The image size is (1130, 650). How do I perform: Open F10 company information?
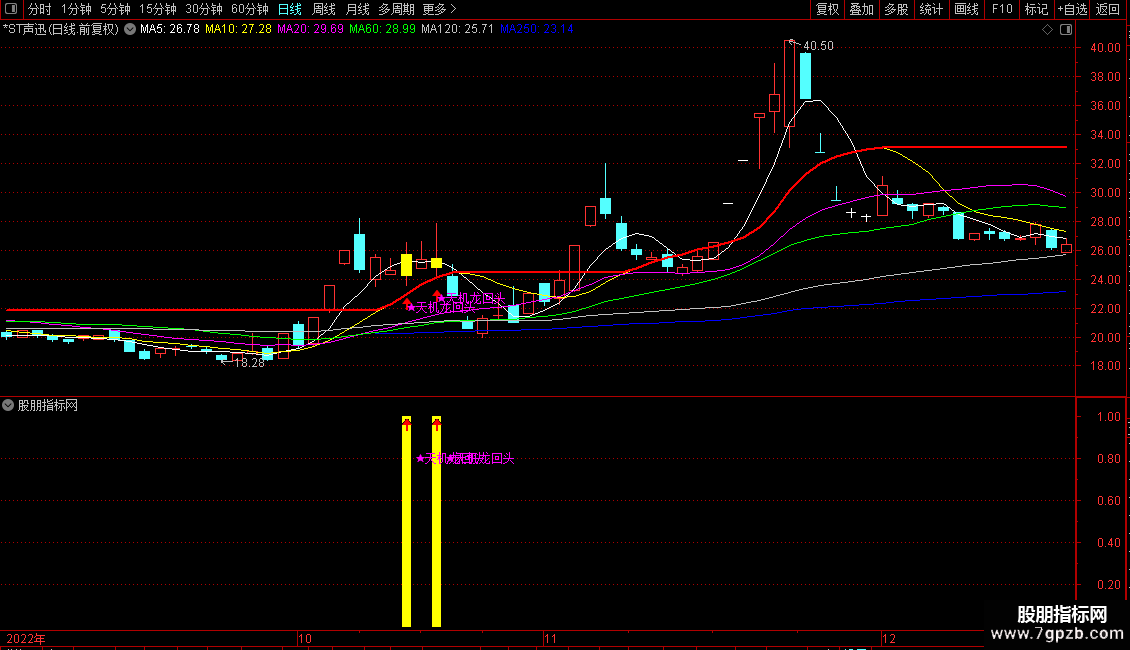click(1002, 9)
